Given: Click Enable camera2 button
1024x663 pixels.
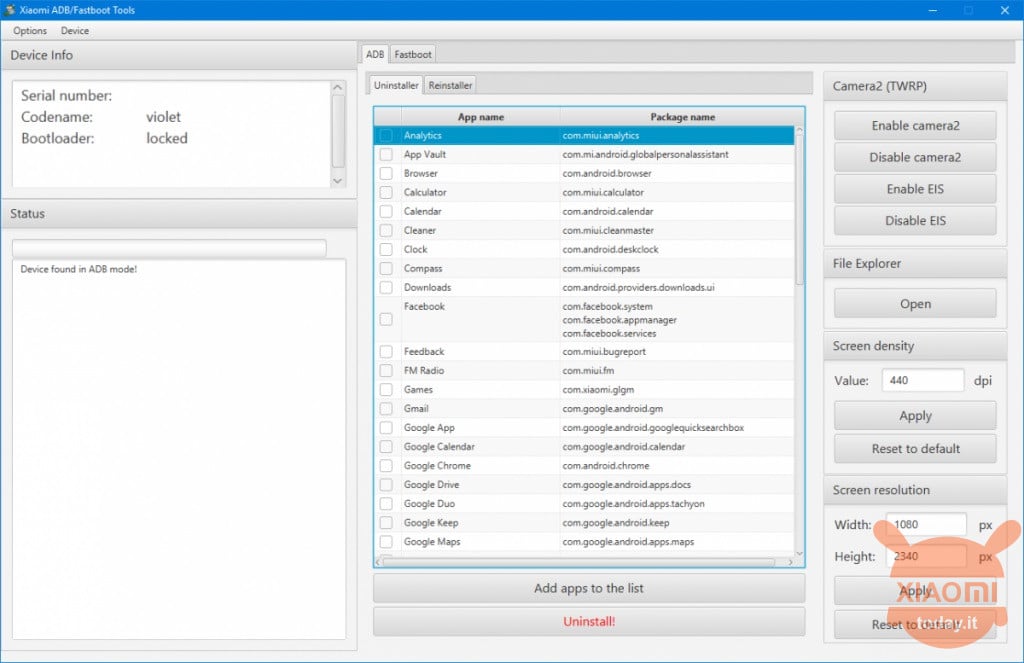Looking at the screenshot, I should [915, 125].
